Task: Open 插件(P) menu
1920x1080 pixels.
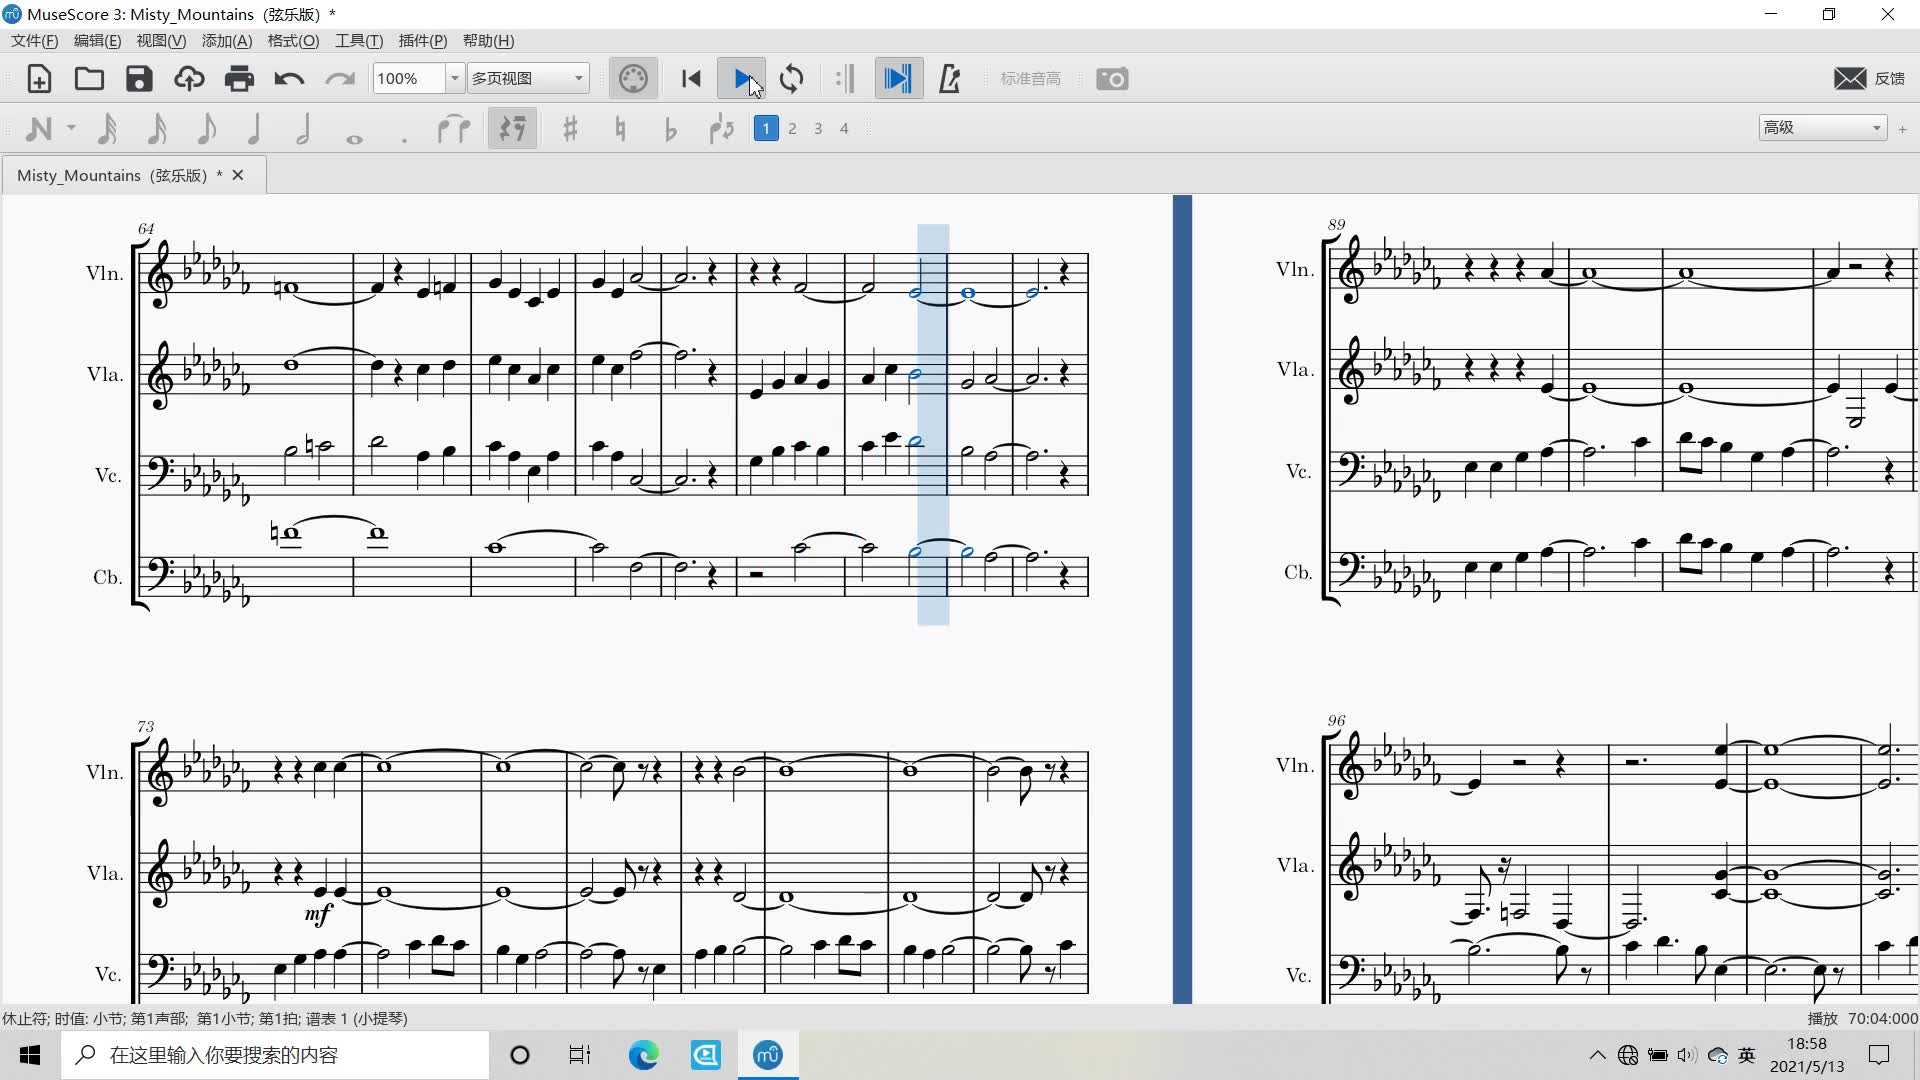Action: click(423, 41)
